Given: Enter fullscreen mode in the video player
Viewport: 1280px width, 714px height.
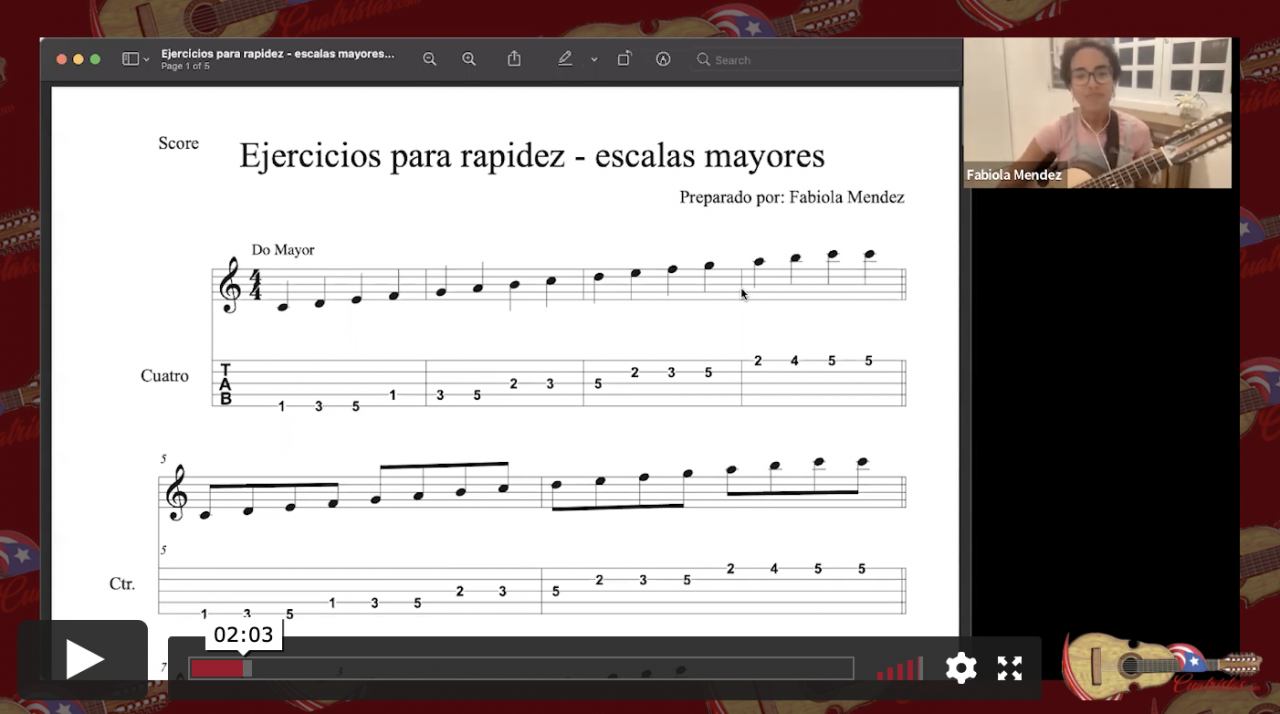Looking at the screenshot, I should pyautogui.click(x=1010, y=668).
